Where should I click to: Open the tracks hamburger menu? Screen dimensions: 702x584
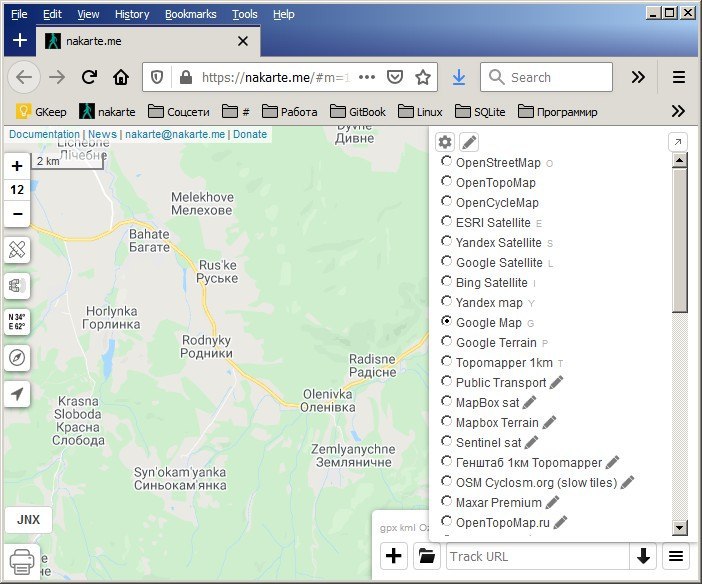point(676,556)
